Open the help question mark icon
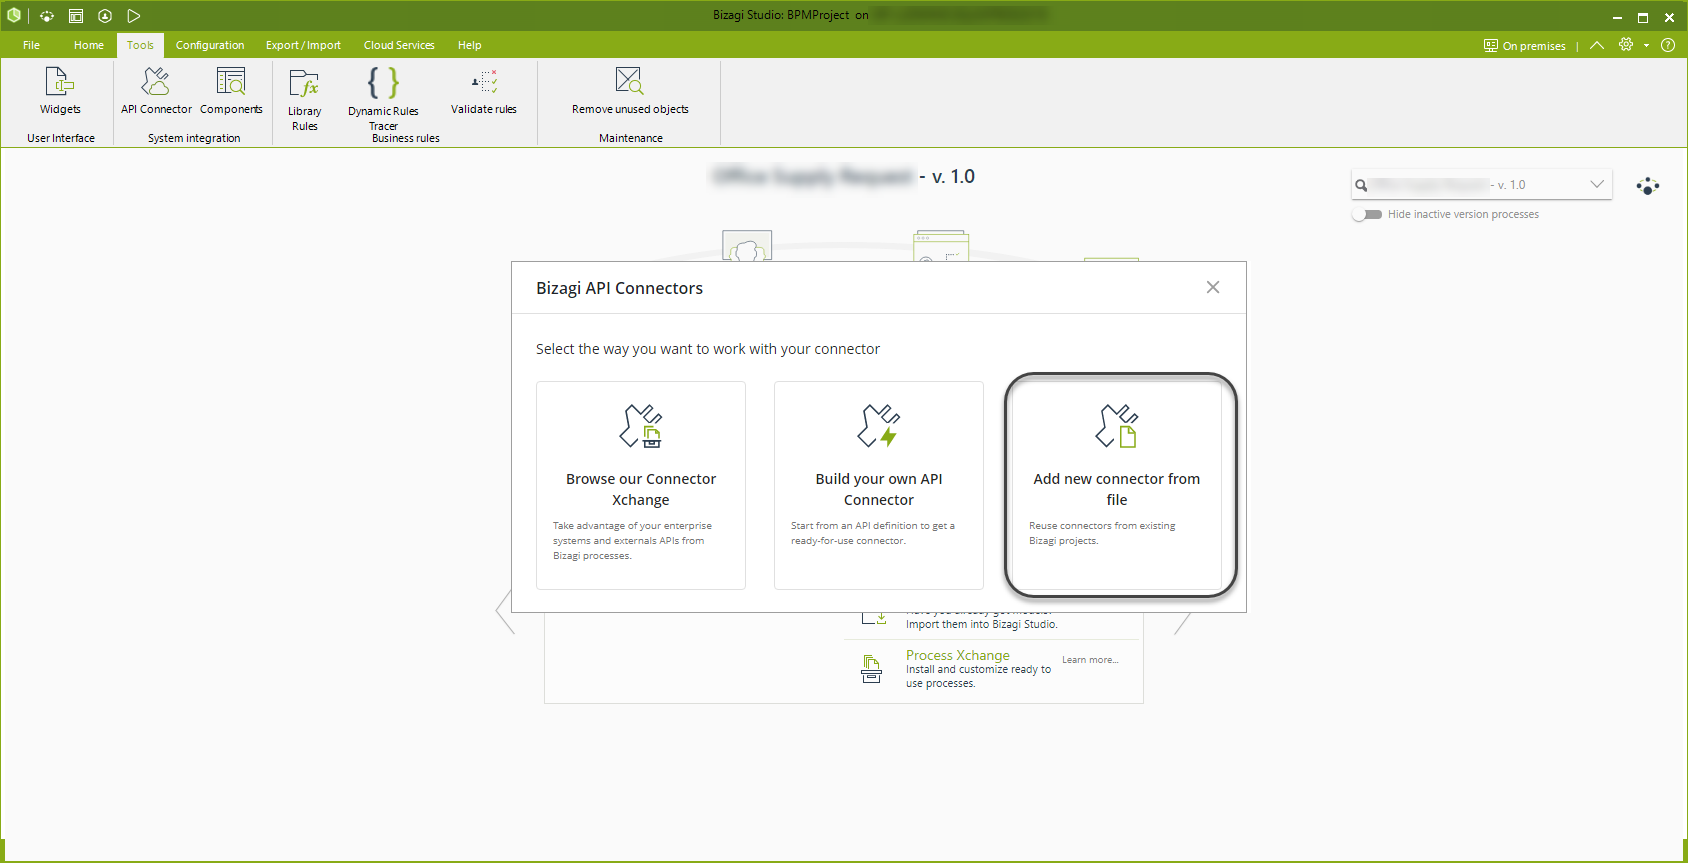The width and height of the screenshot is (1688, 863). click(1668, 45)
